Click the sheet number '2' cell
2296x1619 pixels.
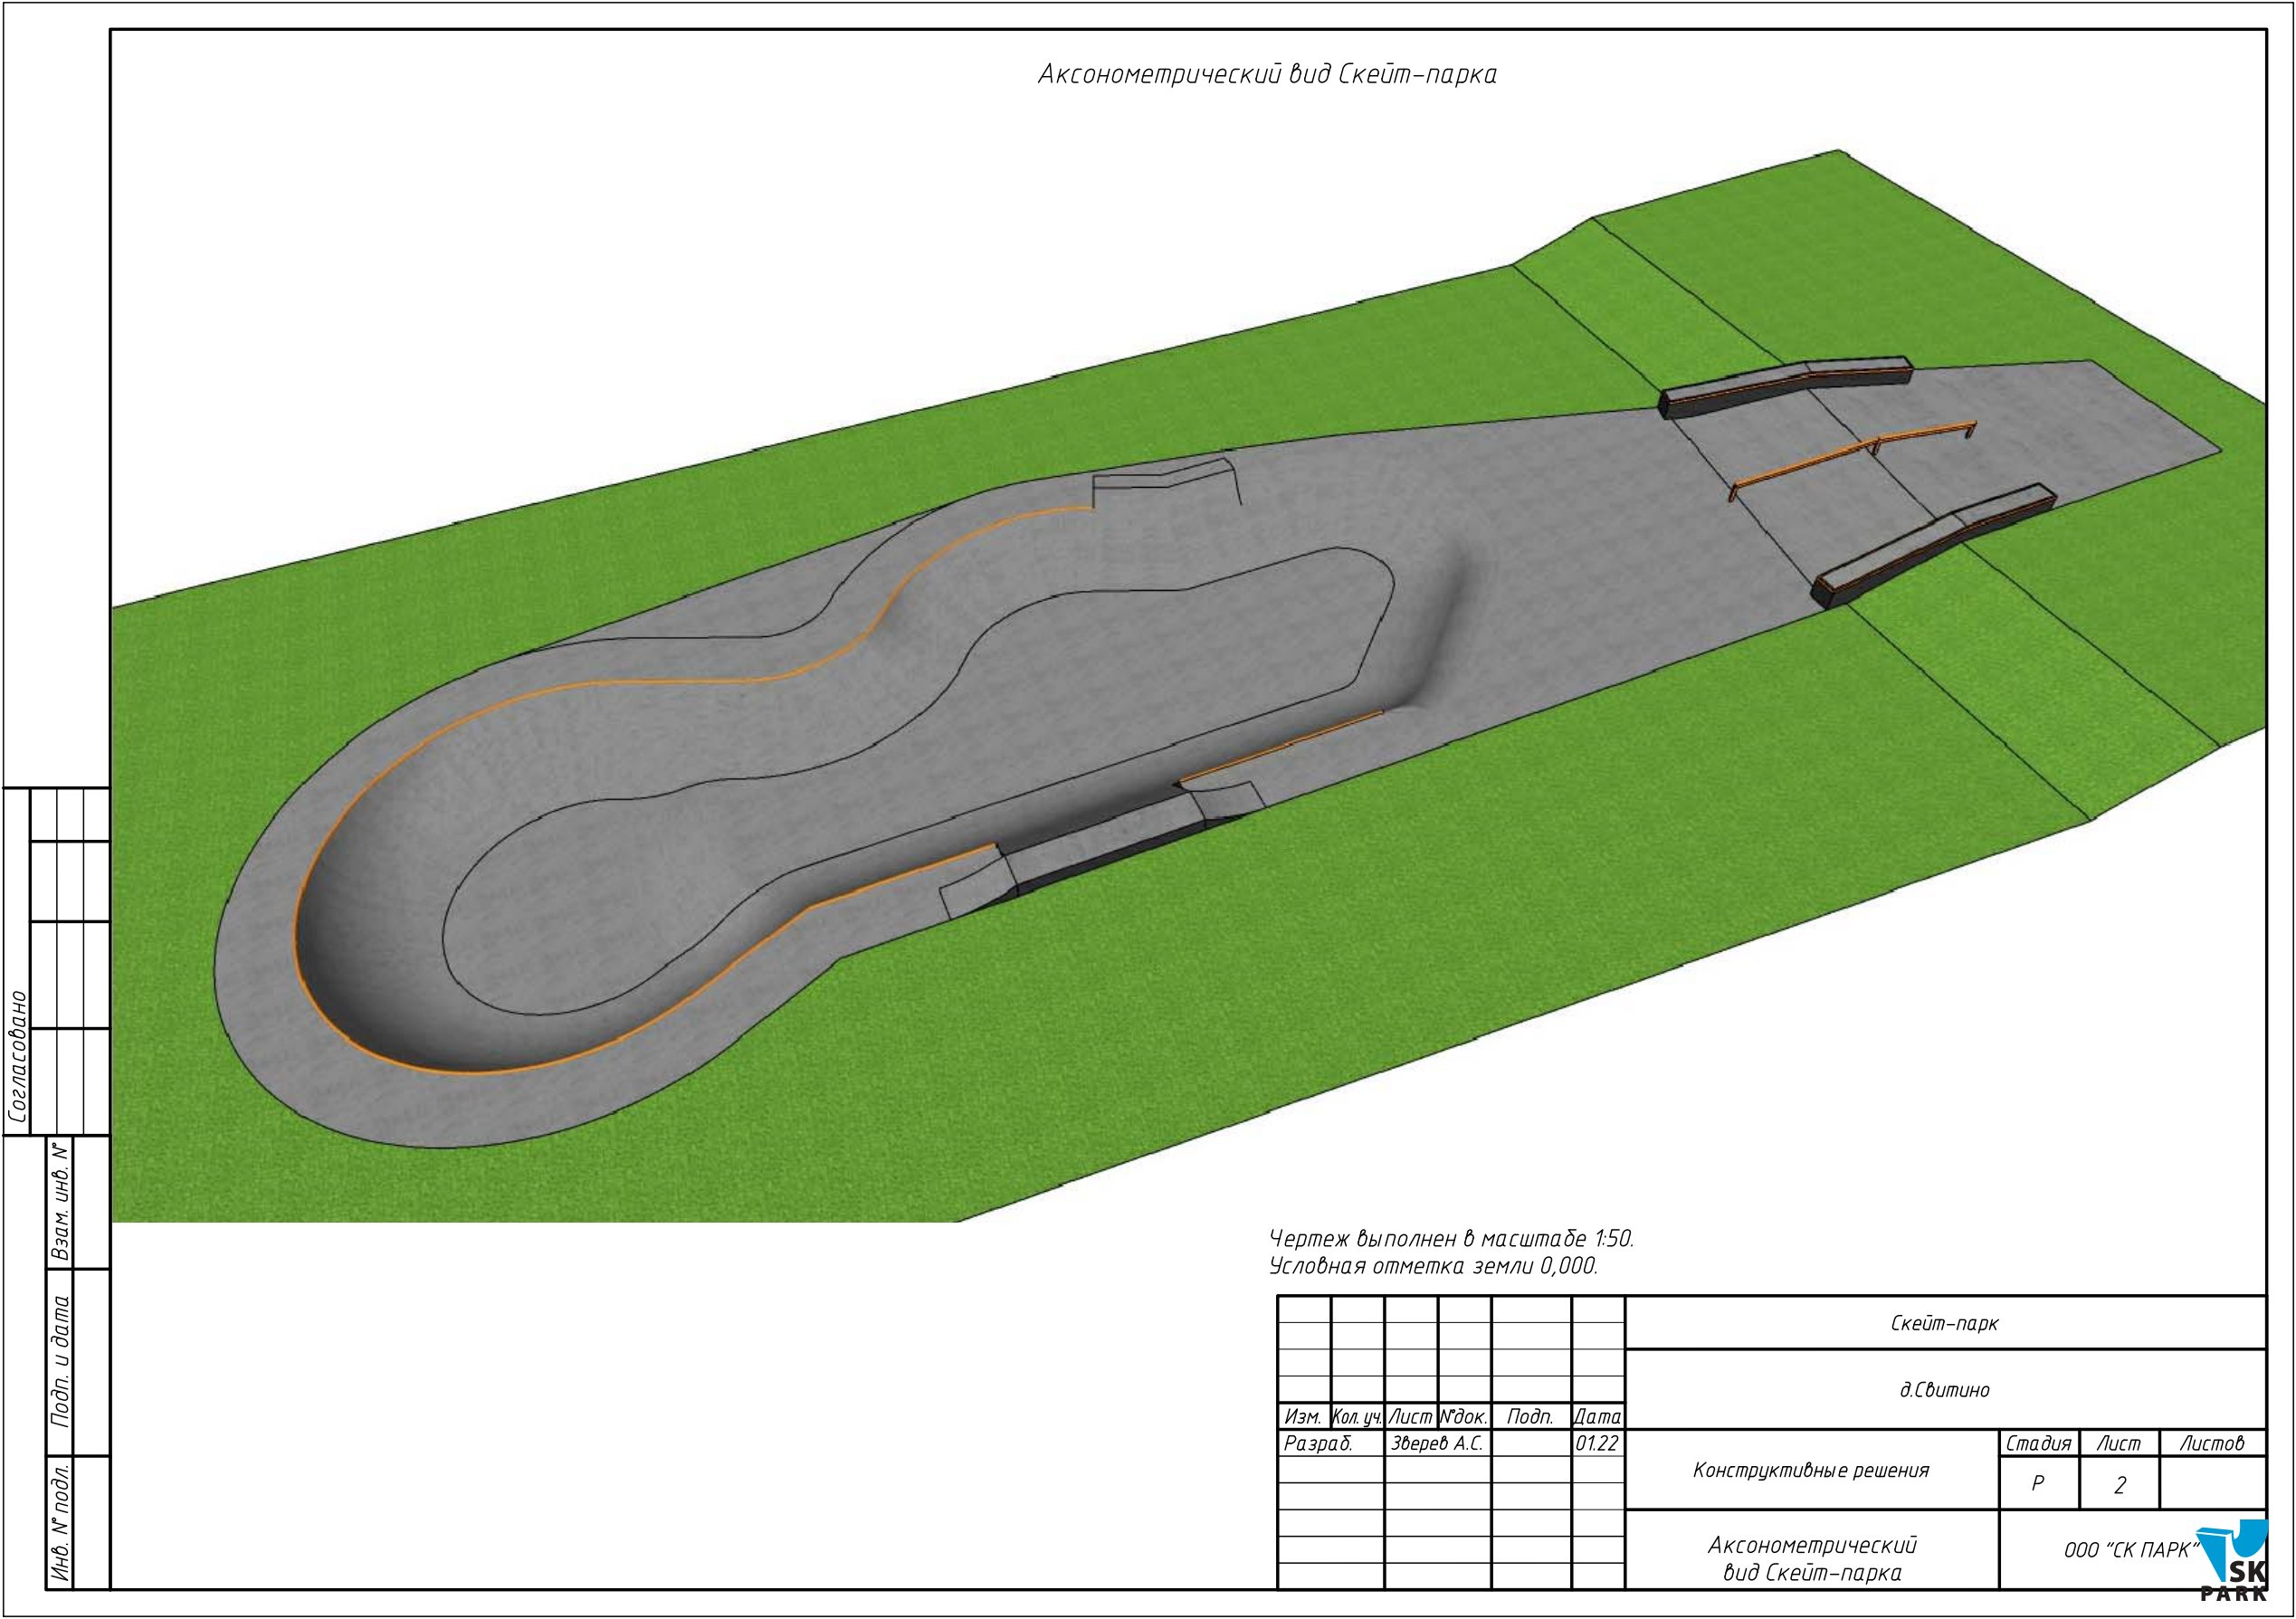tap(2119, 1485)
